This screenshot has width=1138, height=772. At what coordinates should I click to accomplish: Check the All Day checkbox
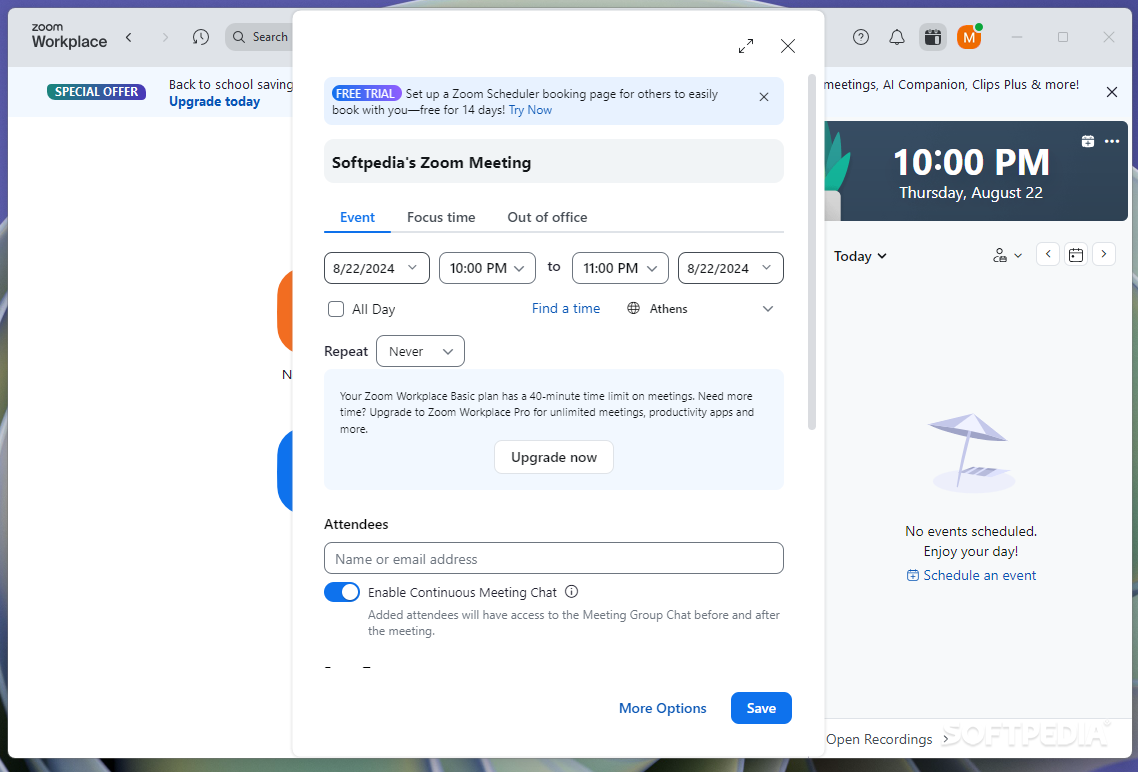point(336,309)
